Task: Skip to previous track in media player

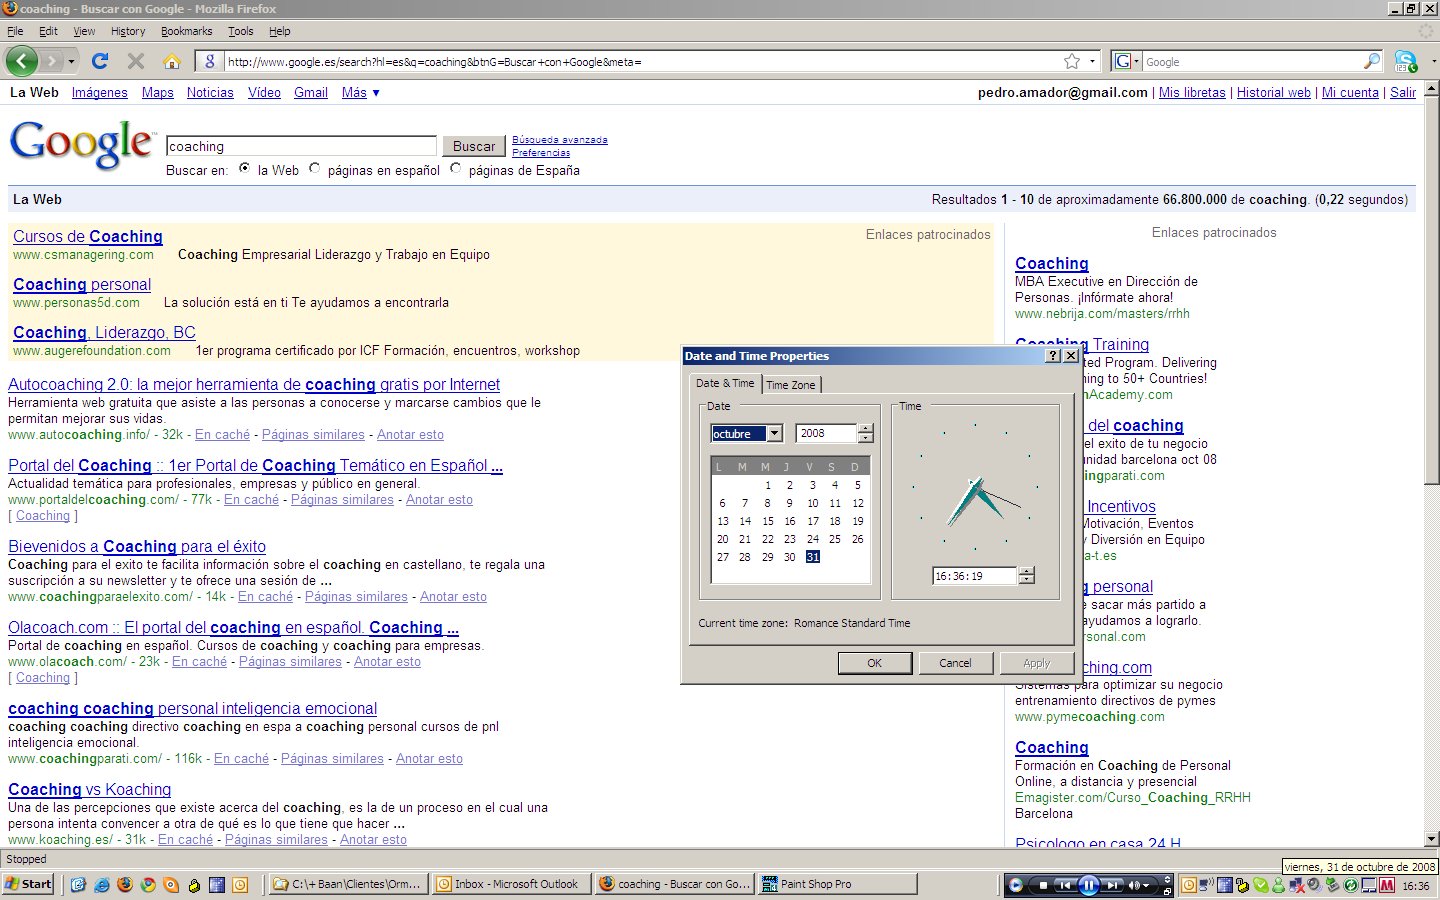Action: (1065, 885)
